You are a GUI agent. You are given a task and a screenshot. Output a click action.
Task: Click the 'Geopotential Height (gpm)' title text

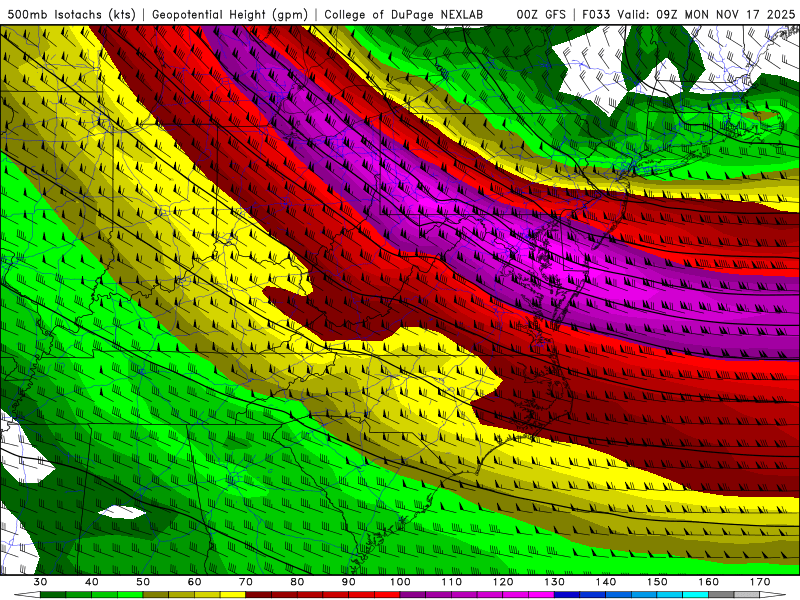(x=230, y=14)
